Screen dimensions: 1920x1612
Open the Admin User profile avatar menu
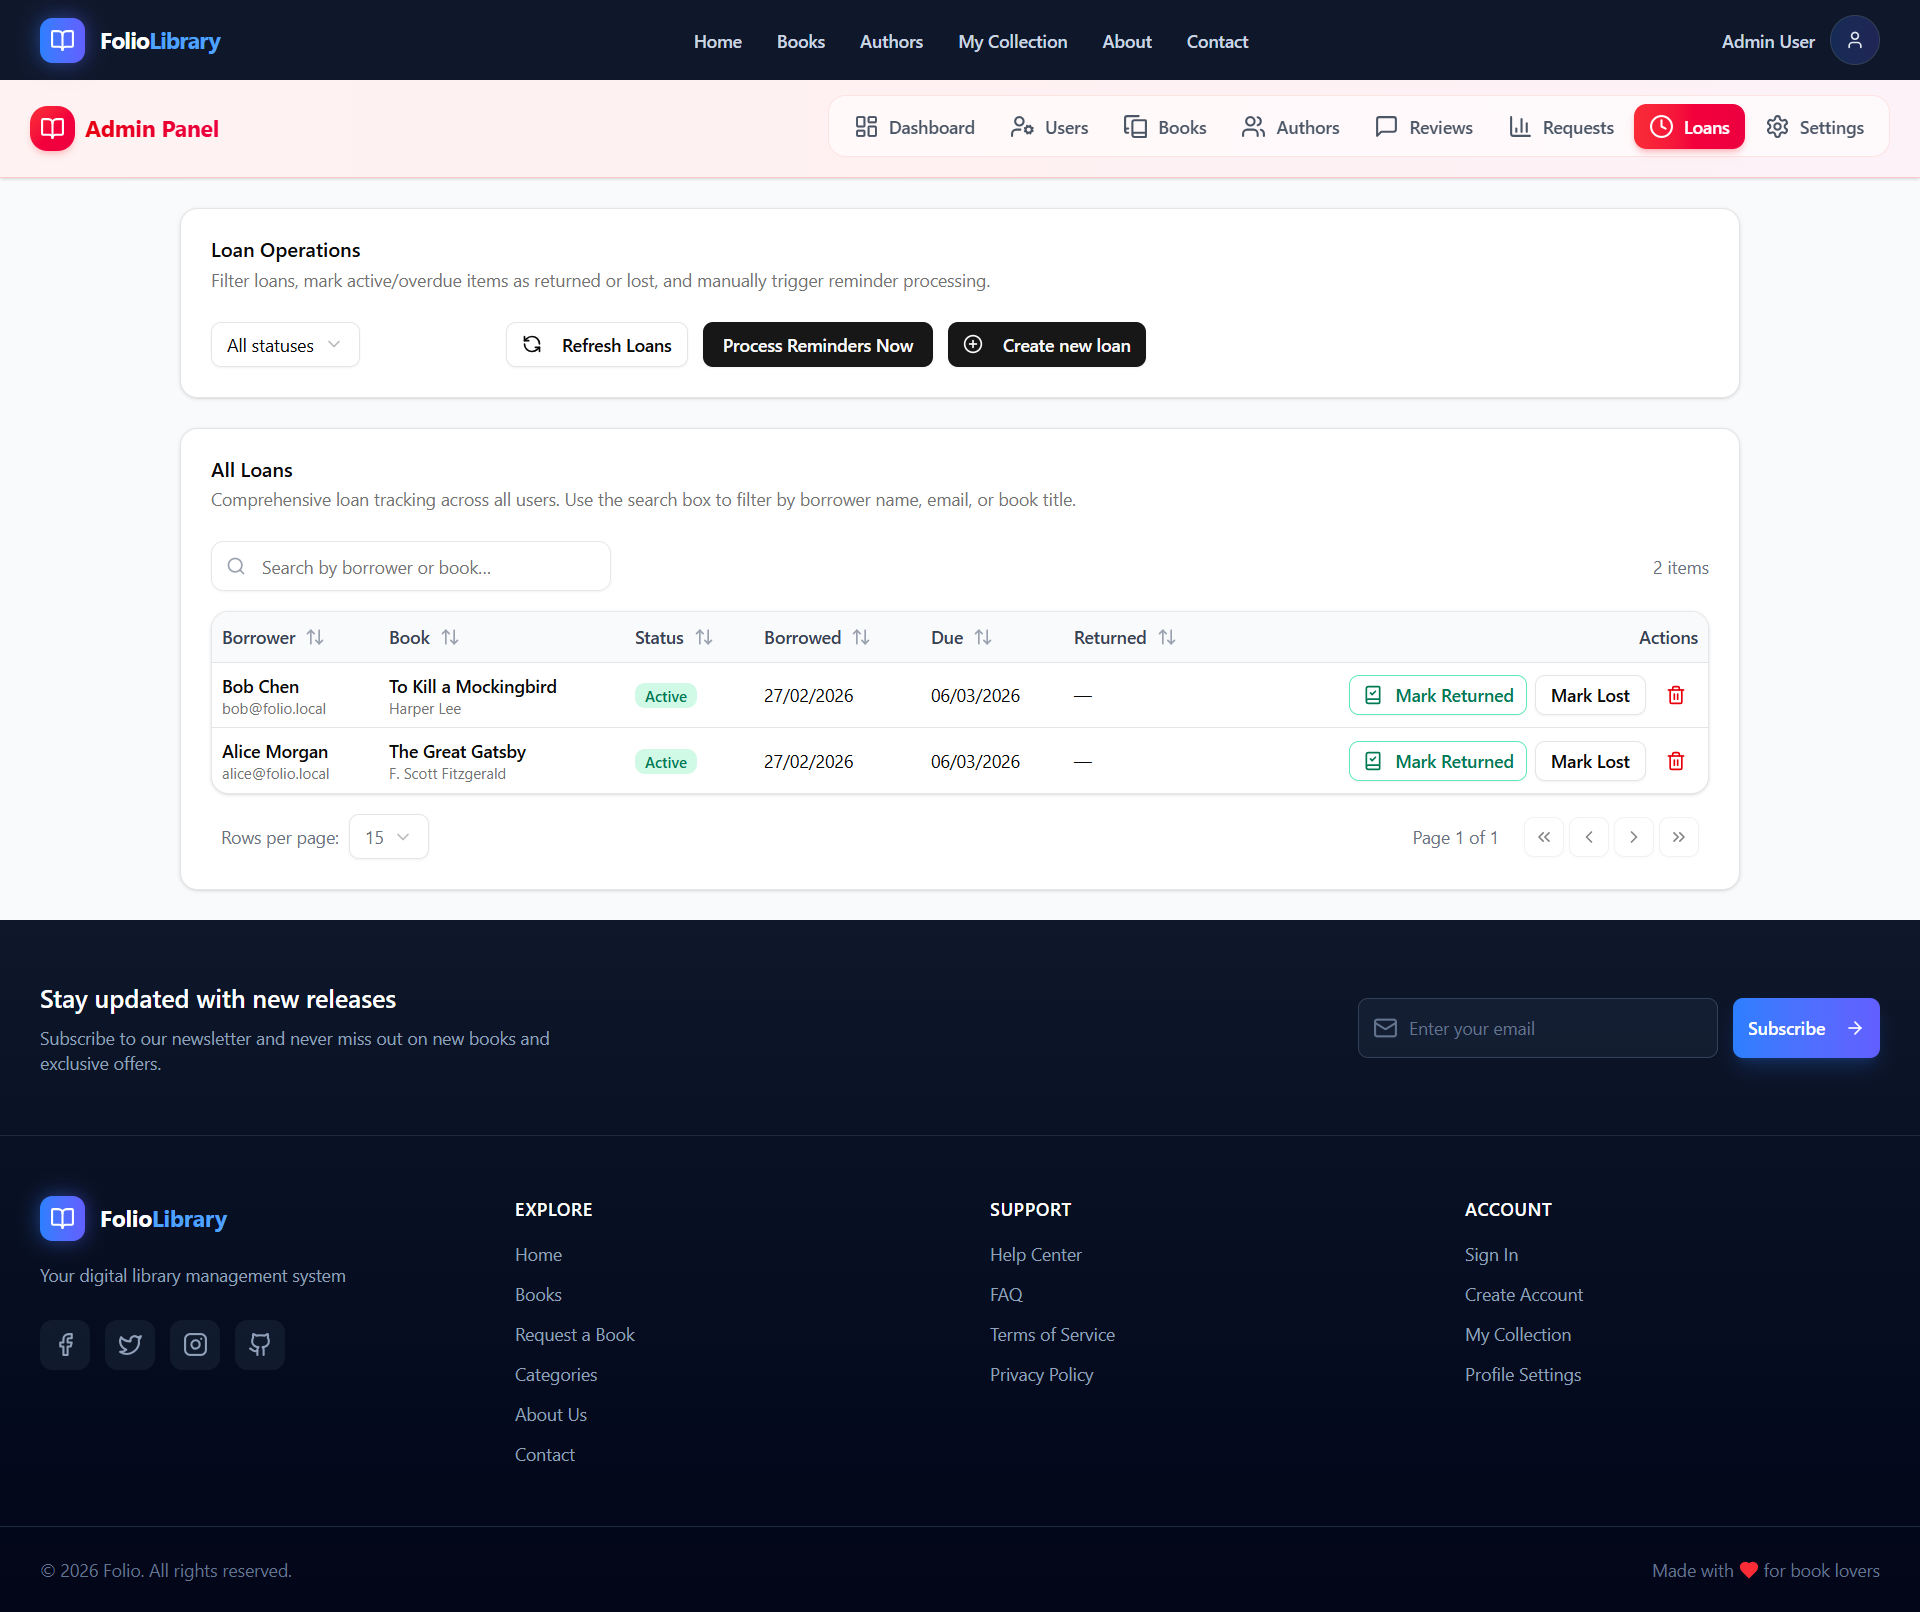(x=1854, y=40)
